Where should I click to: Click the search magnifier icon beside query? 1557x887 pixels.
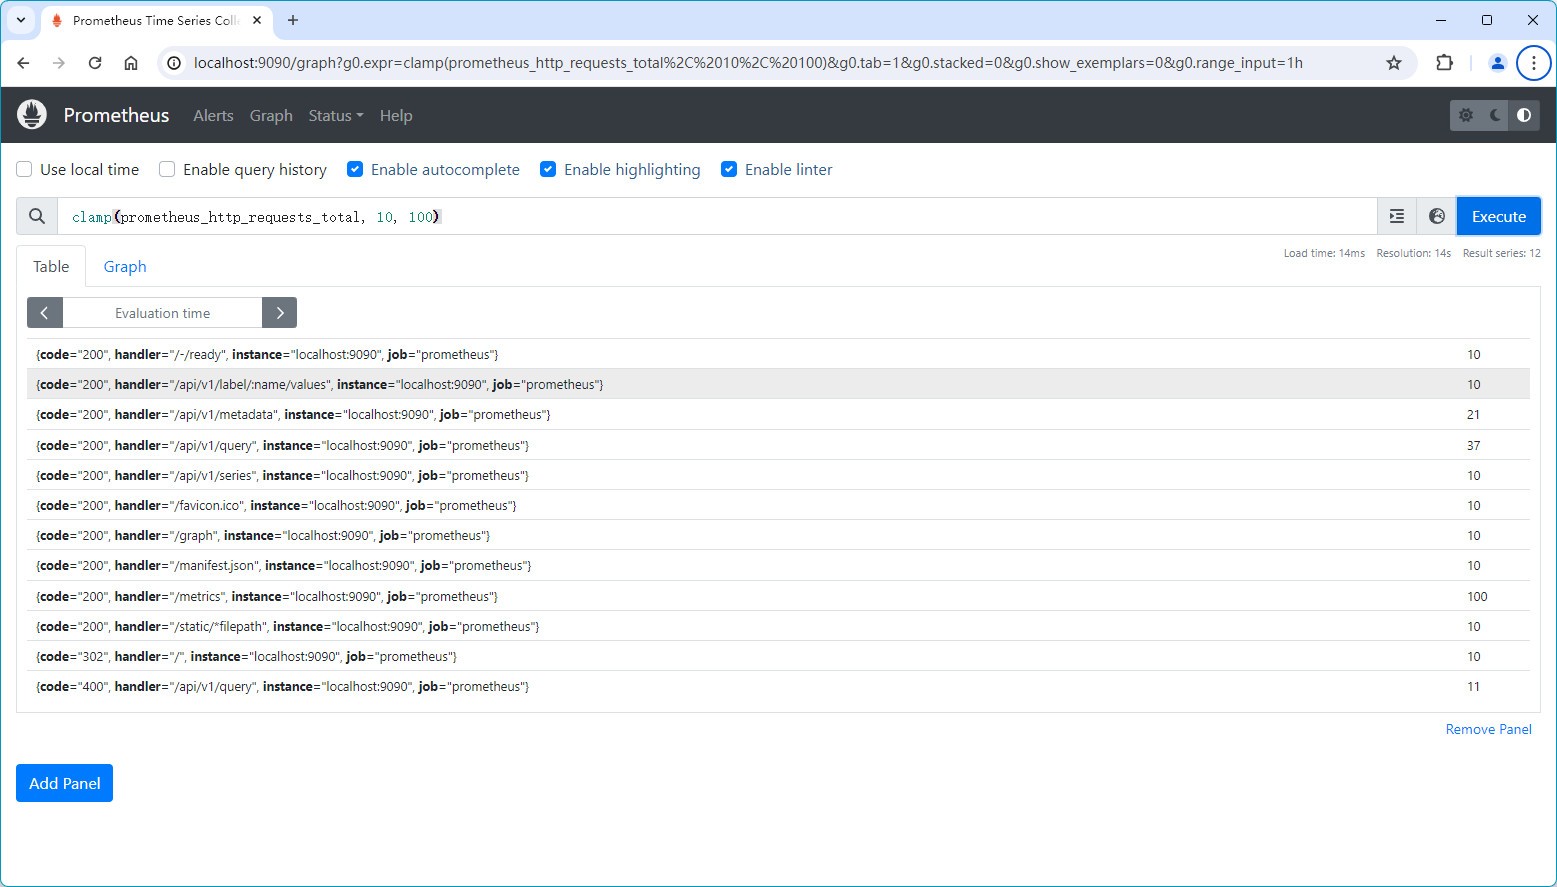(x=37, y=216)
